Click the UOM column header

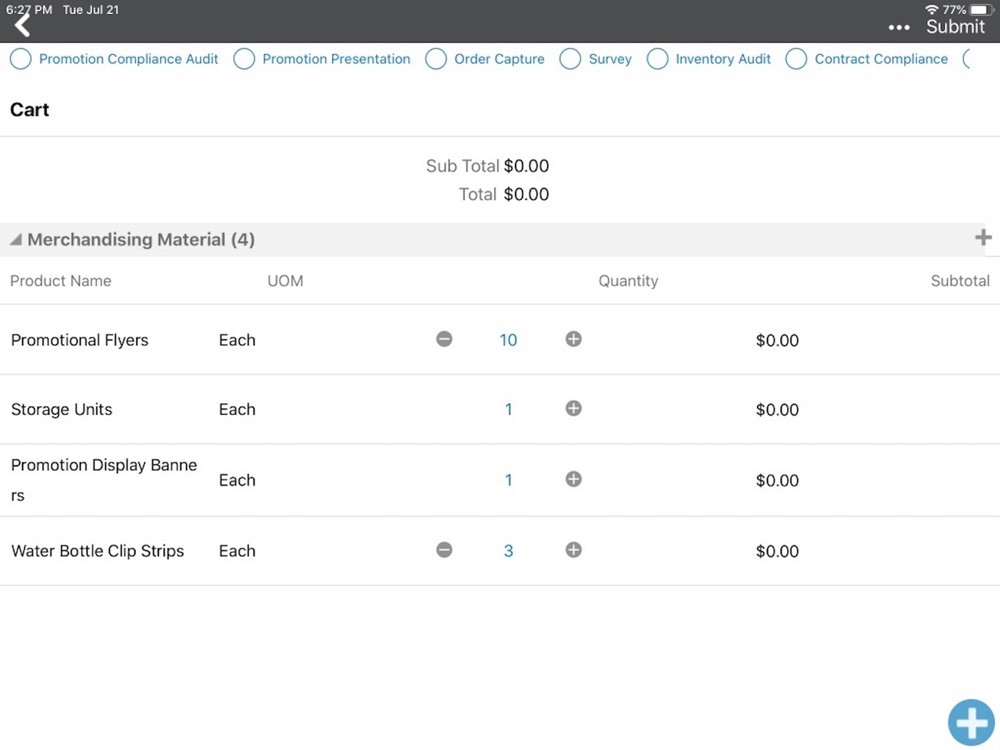285,281
